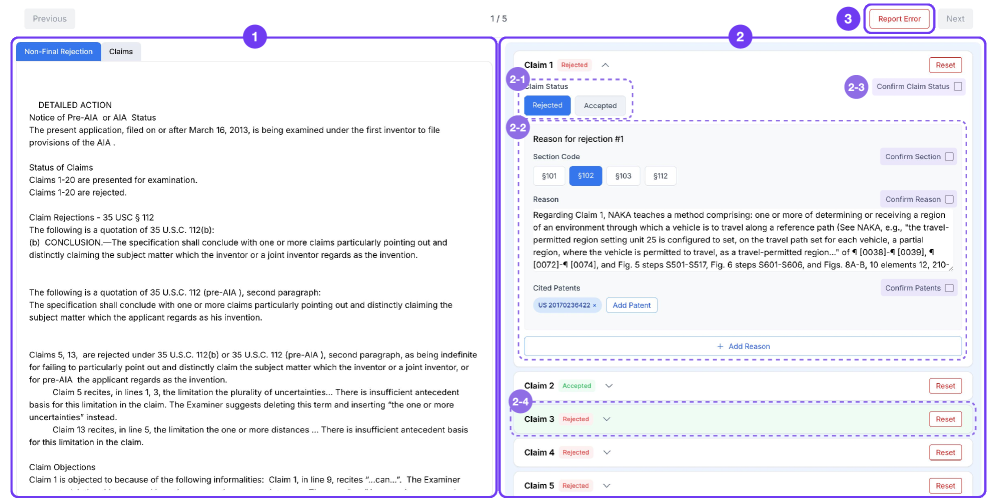Reset Claim 3
This screenshot has width=997, height=498.
point(944,419)
